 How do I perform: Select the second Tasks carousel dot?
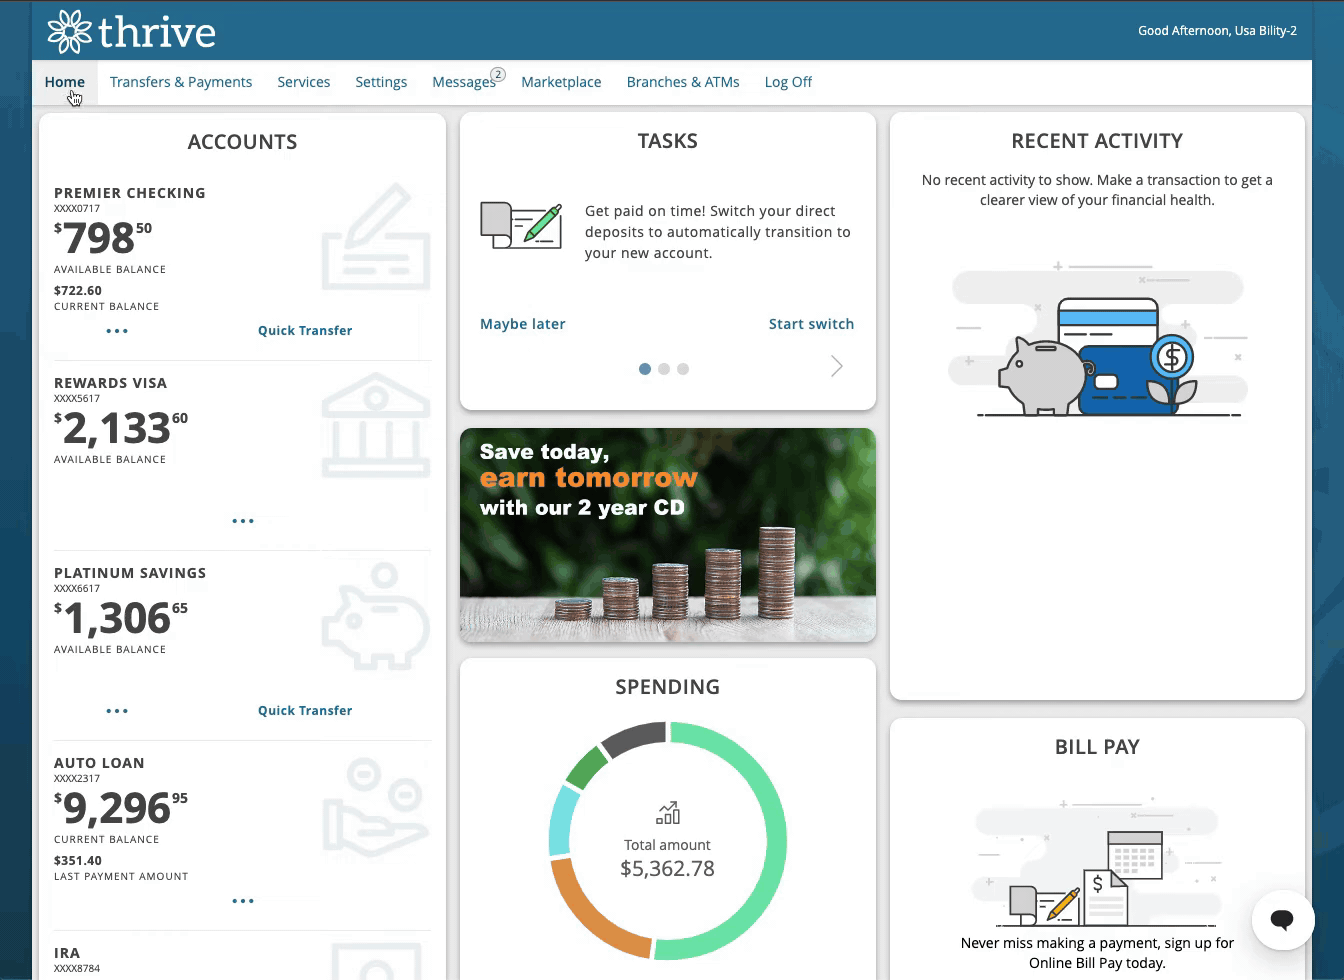664,369
